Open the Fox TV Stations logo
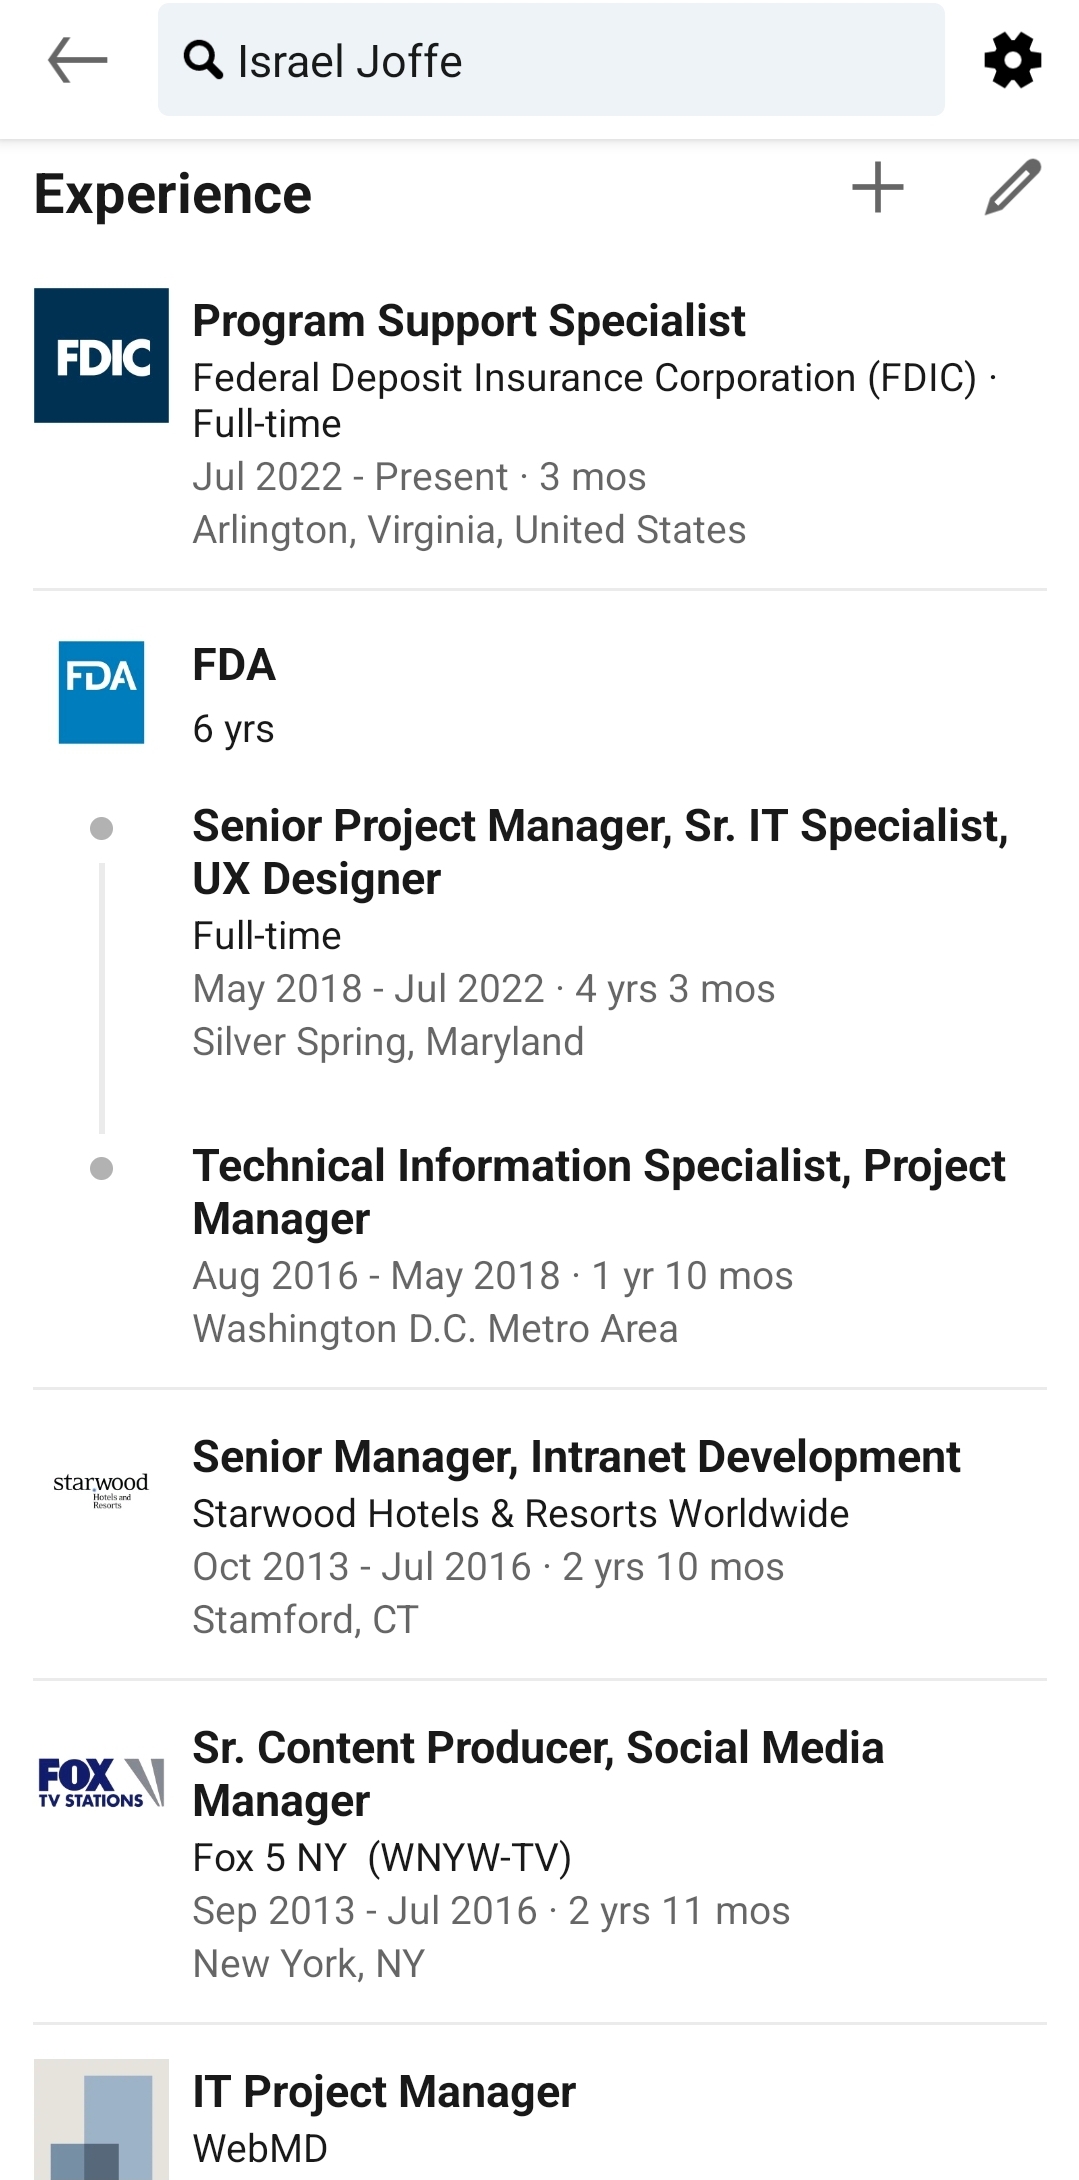Screen dimensions: 1079x2180 (x=101, y=1782)
